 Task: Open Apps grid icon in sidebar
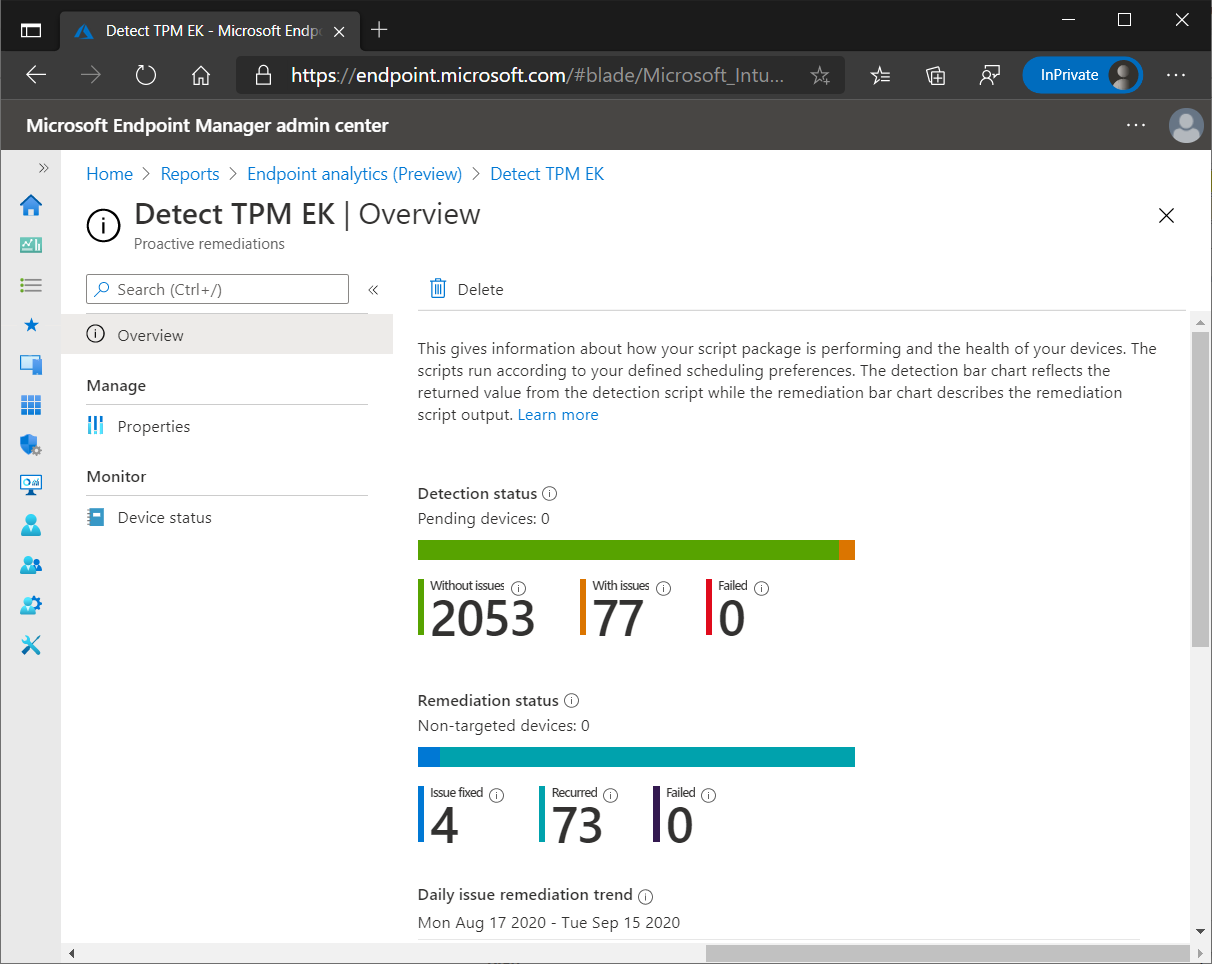click(x=31, y=405)
